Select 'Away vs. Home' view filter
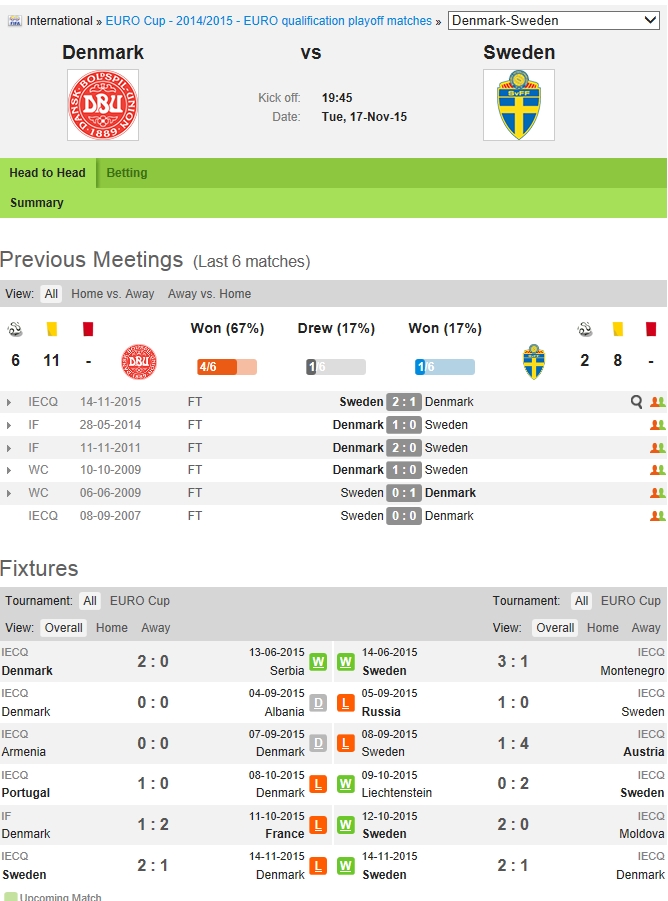Image resolution: width=668 pixels, height=901 pixels. click(209, 294)
